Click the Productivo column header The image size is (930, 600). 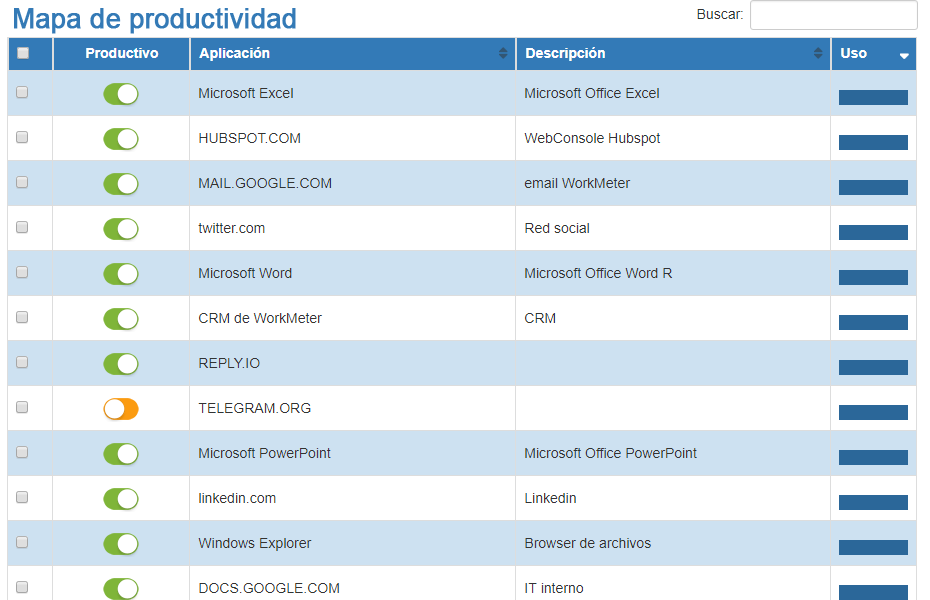122,54
